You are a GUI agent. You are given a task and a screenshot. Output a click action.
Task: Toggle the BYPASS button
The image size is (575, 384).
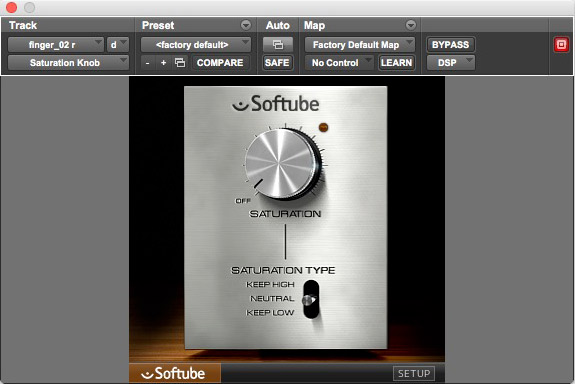pyautogui.click(x=450, y=45)
